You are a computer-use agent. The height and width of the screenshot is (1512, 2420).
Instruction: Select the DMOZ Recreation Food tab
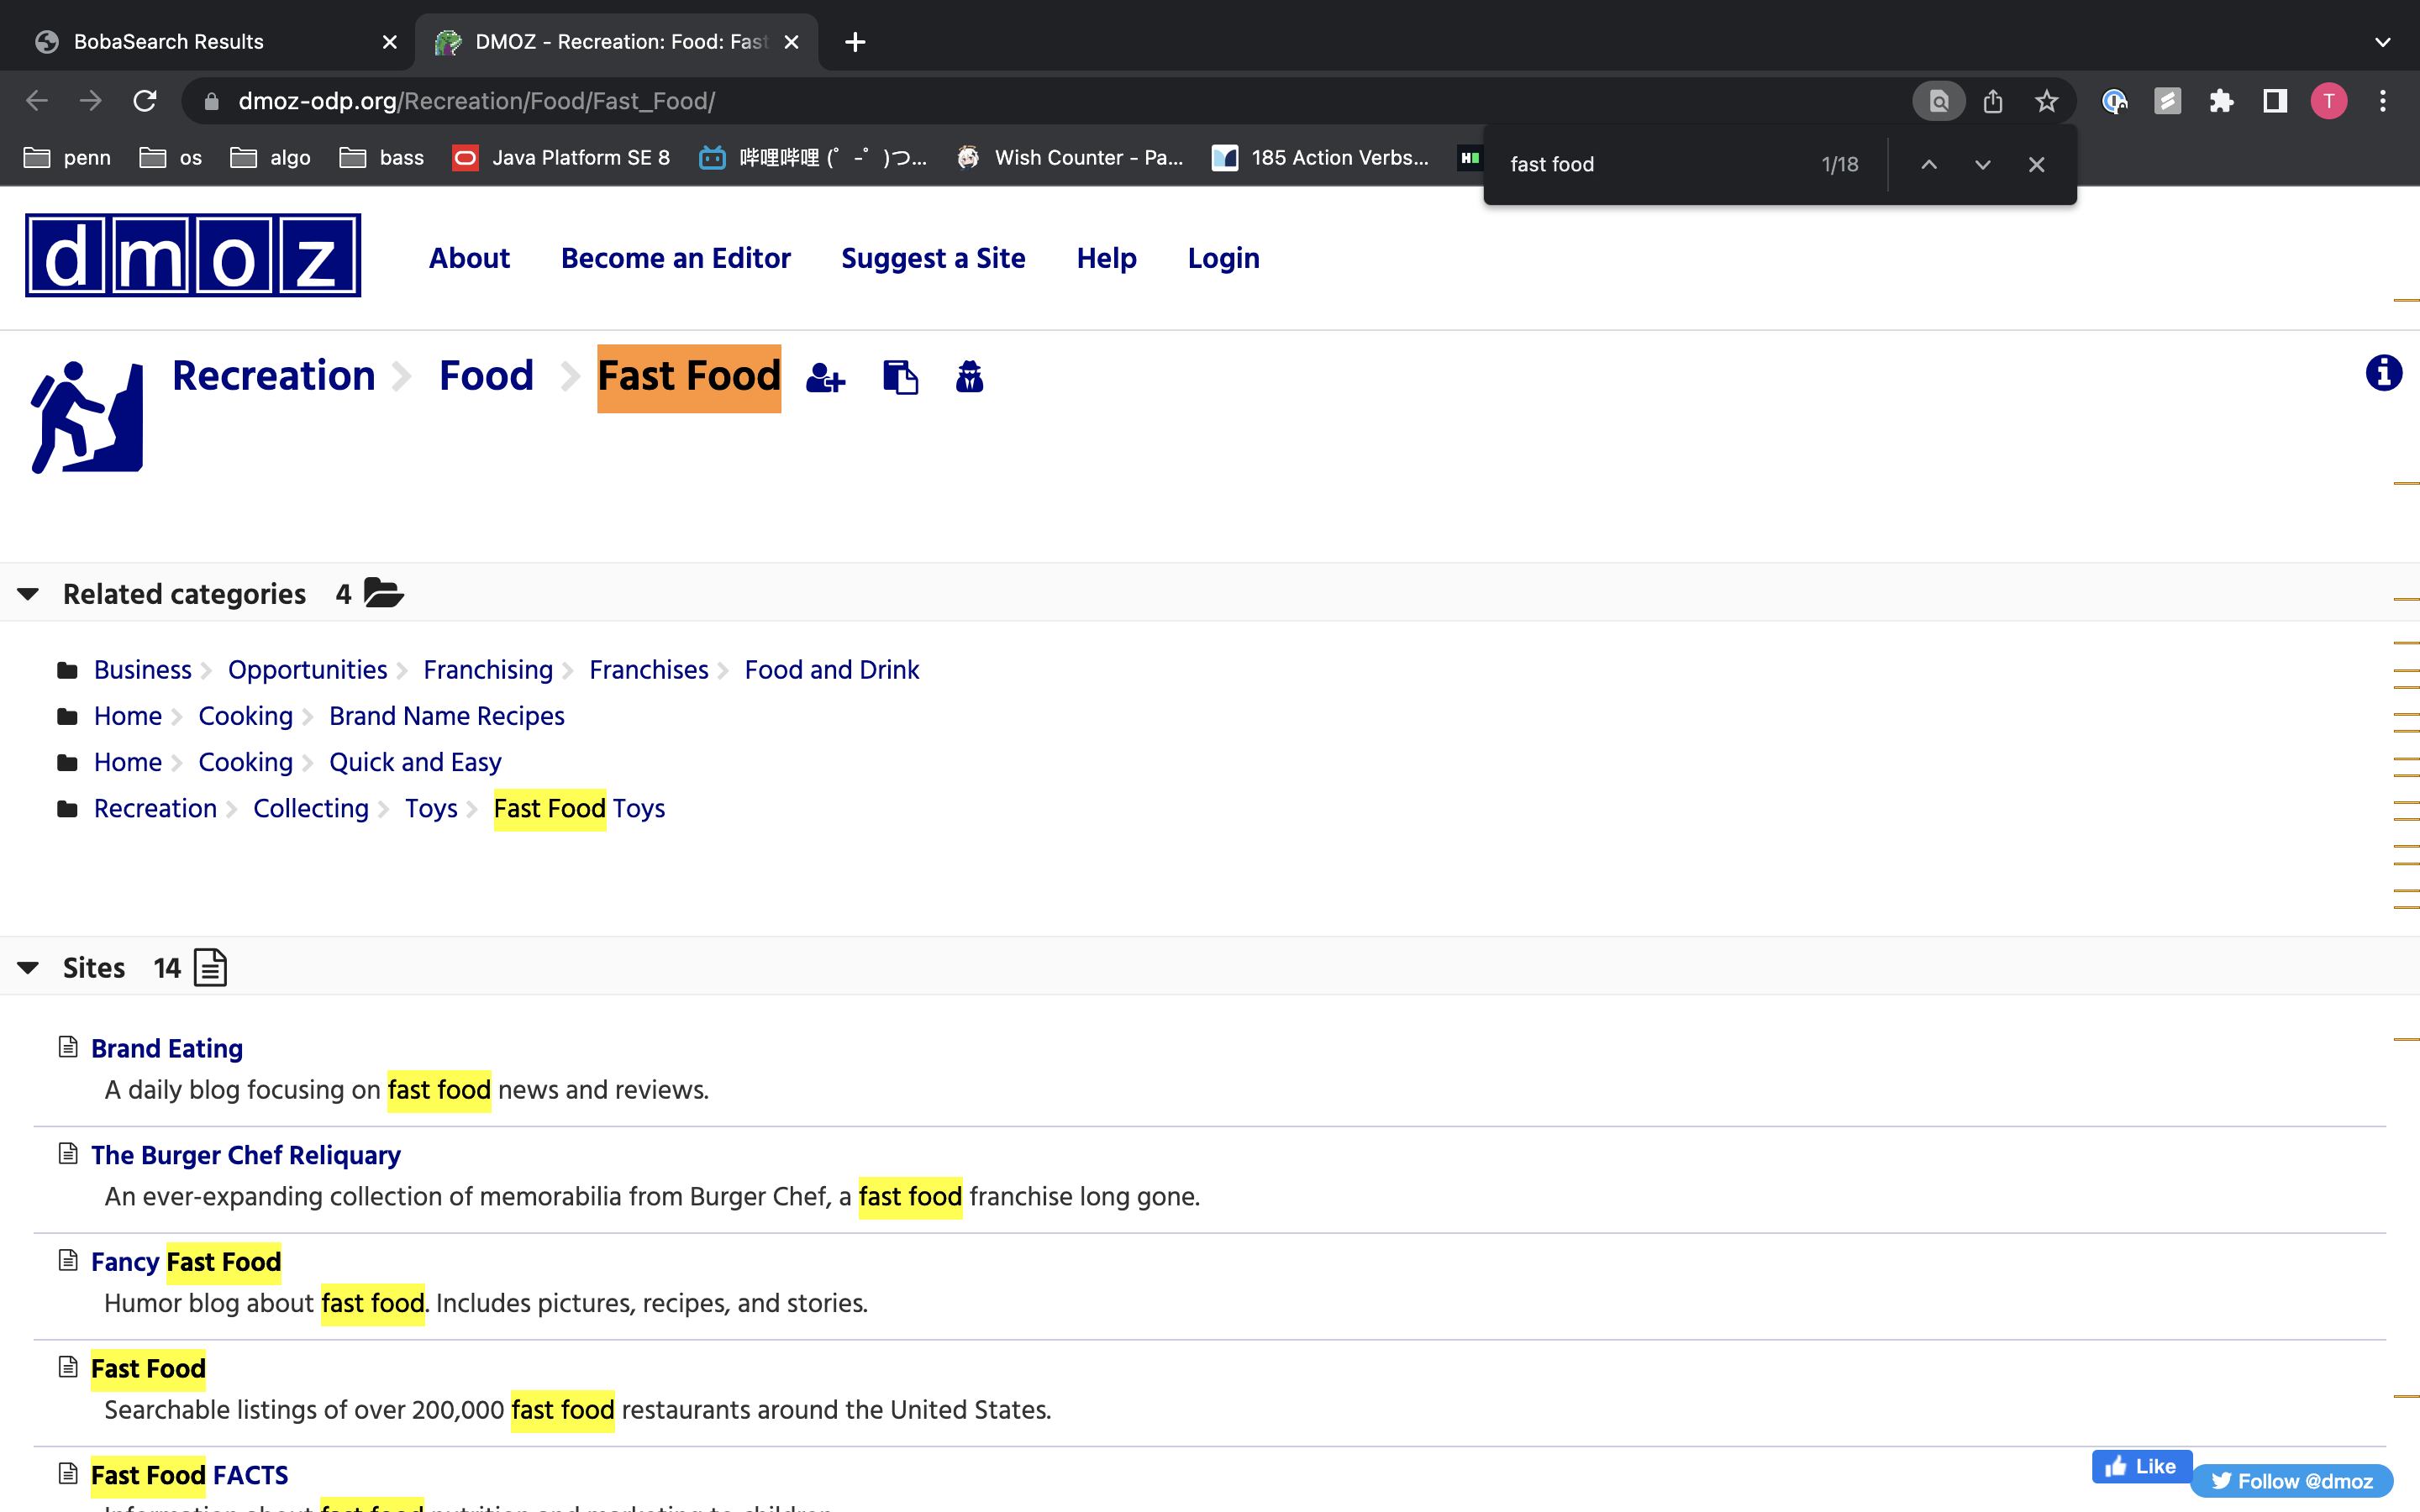coord(616,42)
